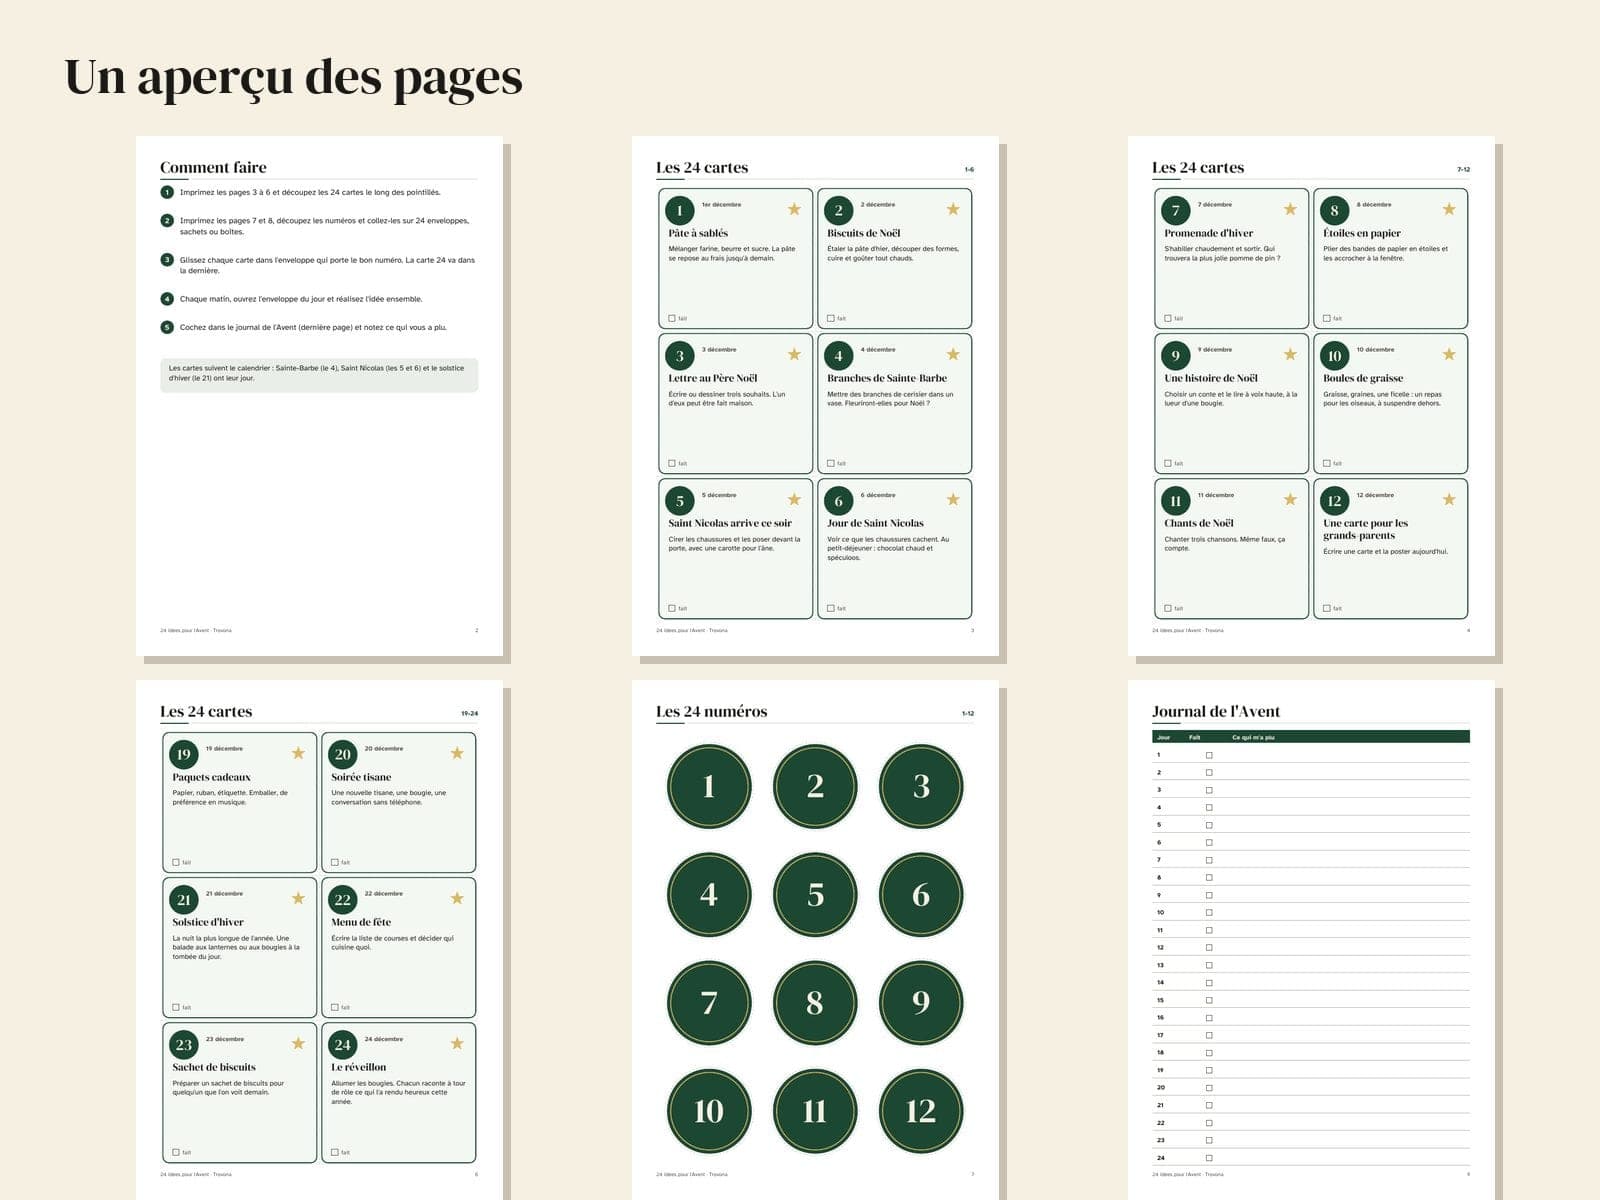Click the 19-24 page range label
Screen dimensions: 1600x1200
click(x=469, y=713)
